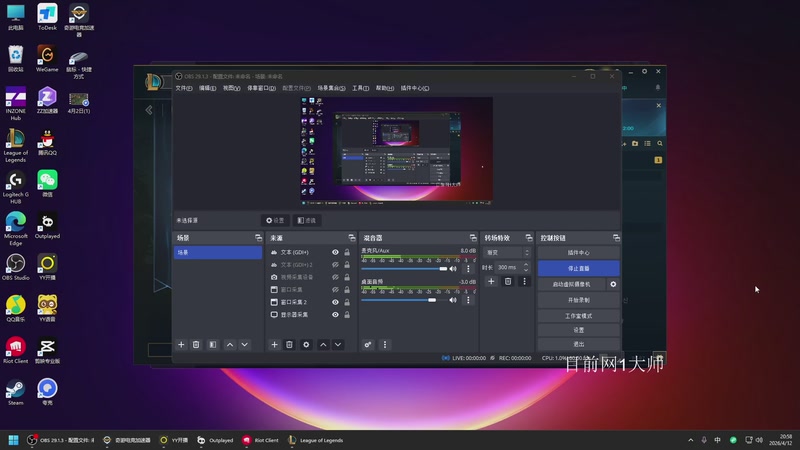
Task: Click the 开始录制 button
Action: (x=578, y=299)
